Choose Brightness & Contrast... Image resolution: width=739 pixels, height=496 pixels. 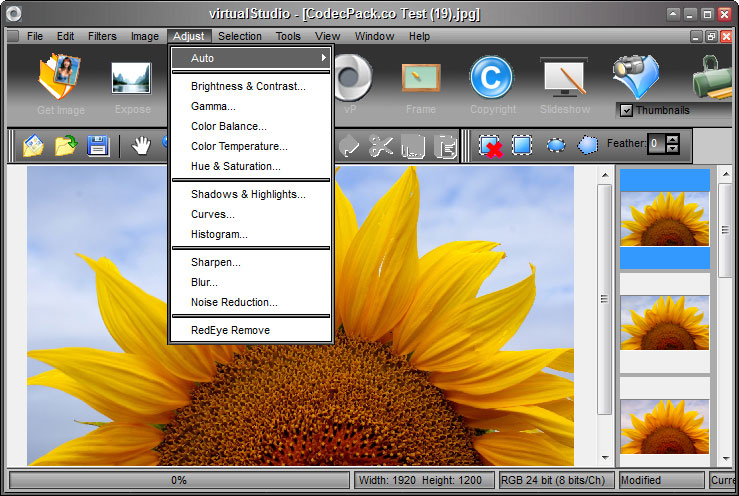[x=251, y=86]
